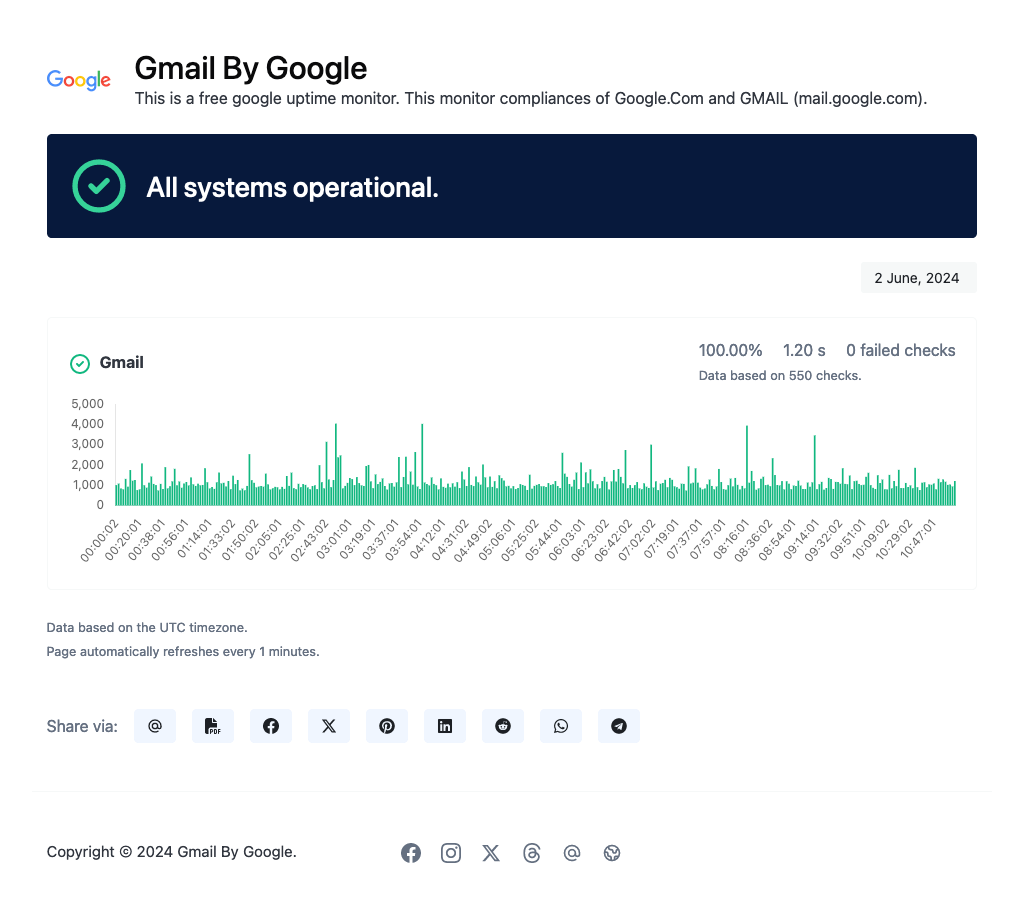
Task: Share the page on X from the share row
Action: point(329,726)
